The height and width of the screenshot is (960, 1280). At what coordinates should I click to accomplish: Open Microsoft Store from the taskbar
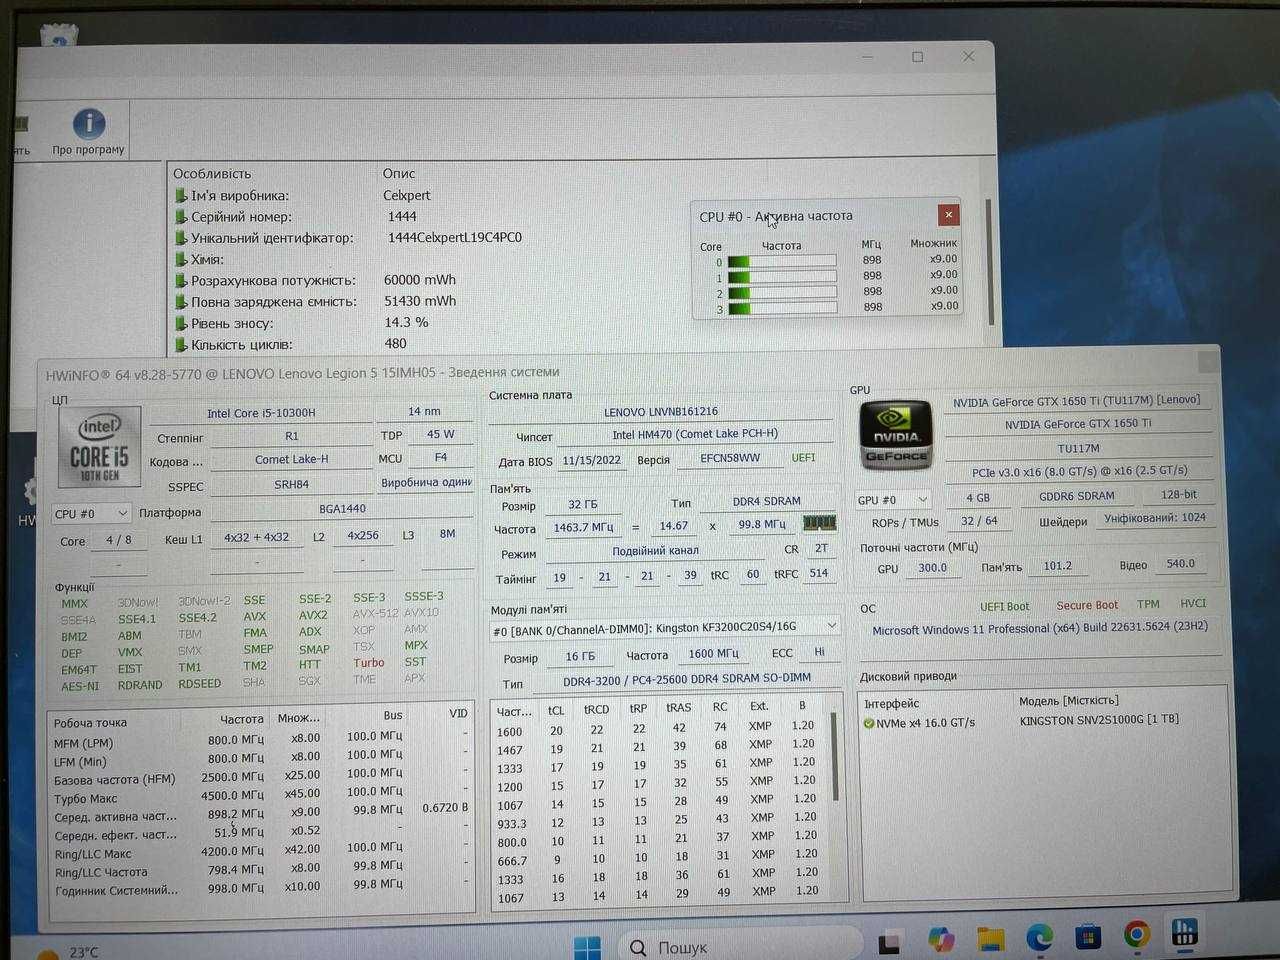pyautogui.click(x=1088, y=936)
